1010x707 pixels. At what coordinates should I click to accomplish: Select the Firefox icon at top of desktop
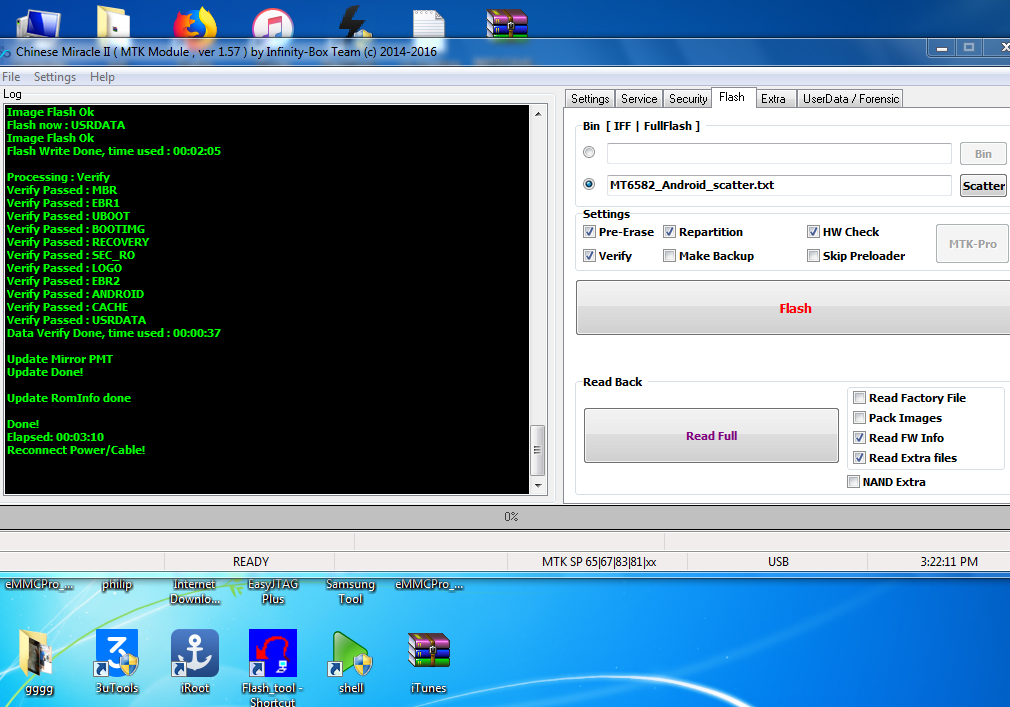[x=195, y=23]
